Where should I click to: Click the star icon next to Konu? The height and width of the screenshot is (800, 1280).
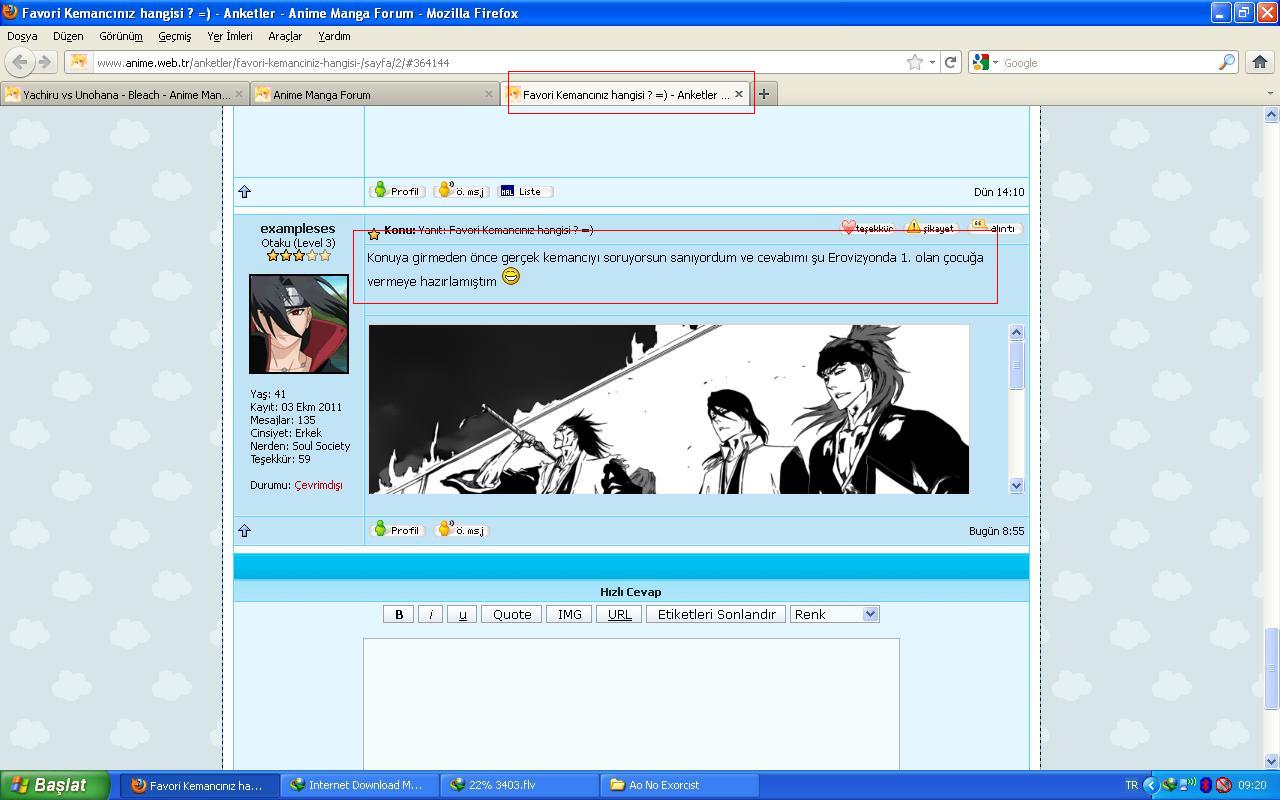tap(374, 234)
